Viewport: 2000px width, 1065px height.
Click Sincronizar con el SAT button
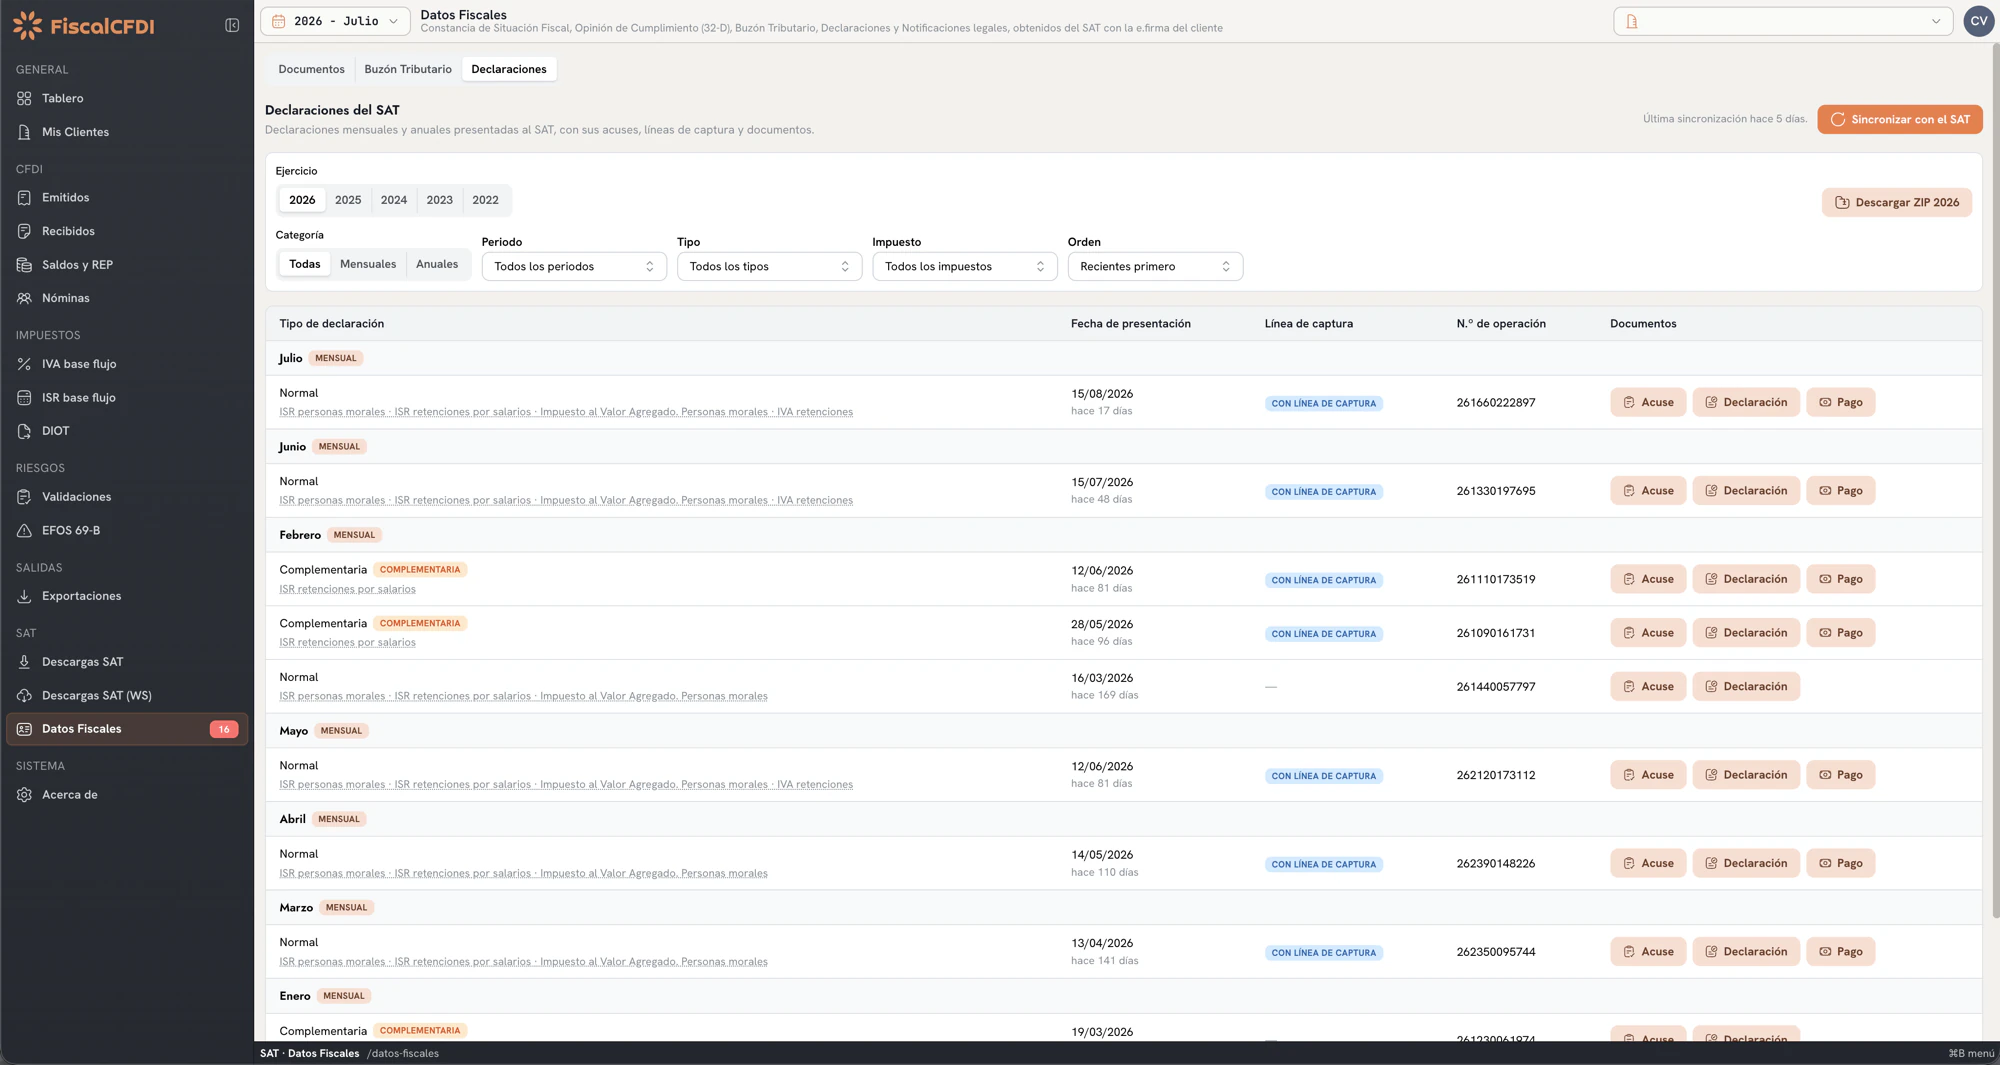point(1899,119)
